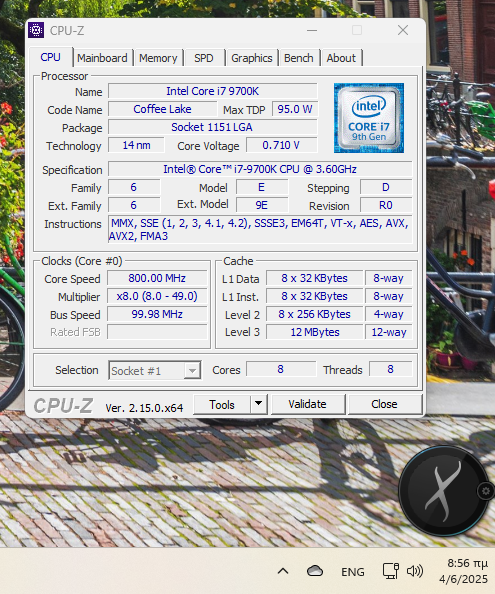
Task: Go to the Bench tab
Action: click(x=298, y=58)
